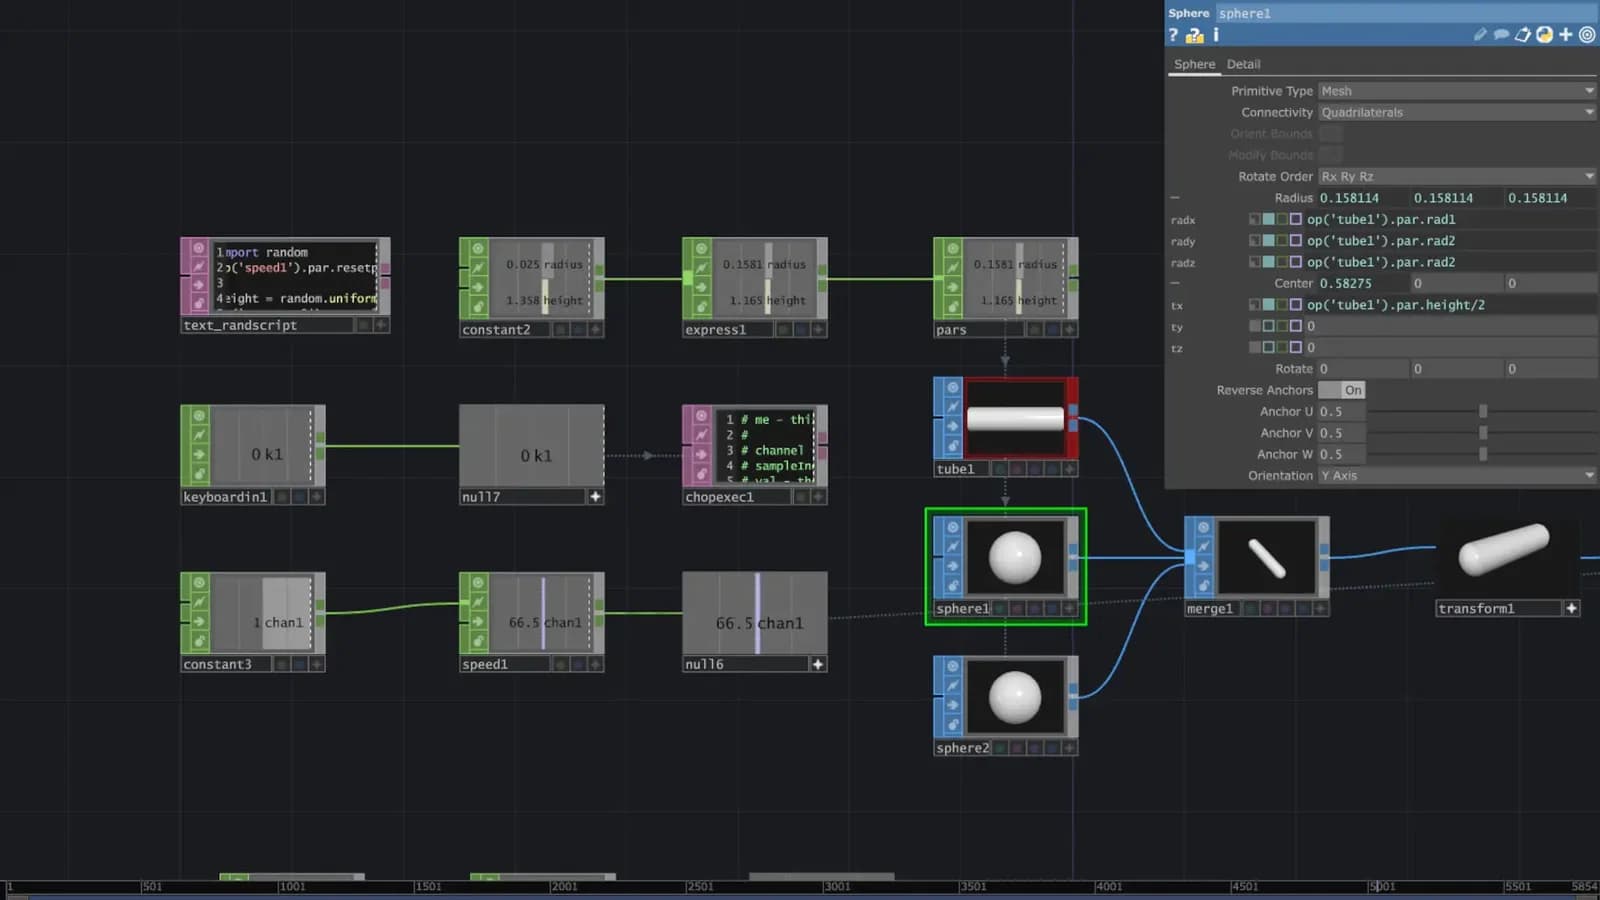The width and height of the screenshot is (1600, 900).
Task: Click sphere1 operator name field
Action: (x=1406, y=13)
